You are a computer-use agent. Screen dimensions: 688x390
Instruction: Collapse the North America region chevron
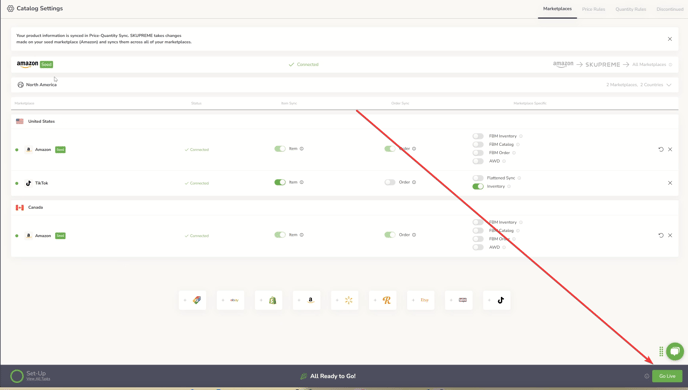tap(669, 85)
